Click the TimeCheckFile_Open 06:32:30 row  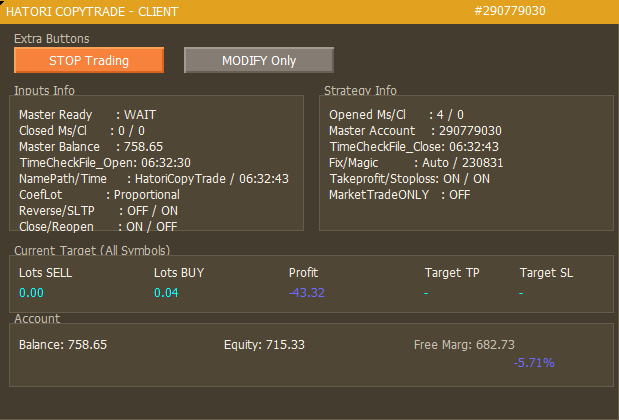click(x=105, y=163)
